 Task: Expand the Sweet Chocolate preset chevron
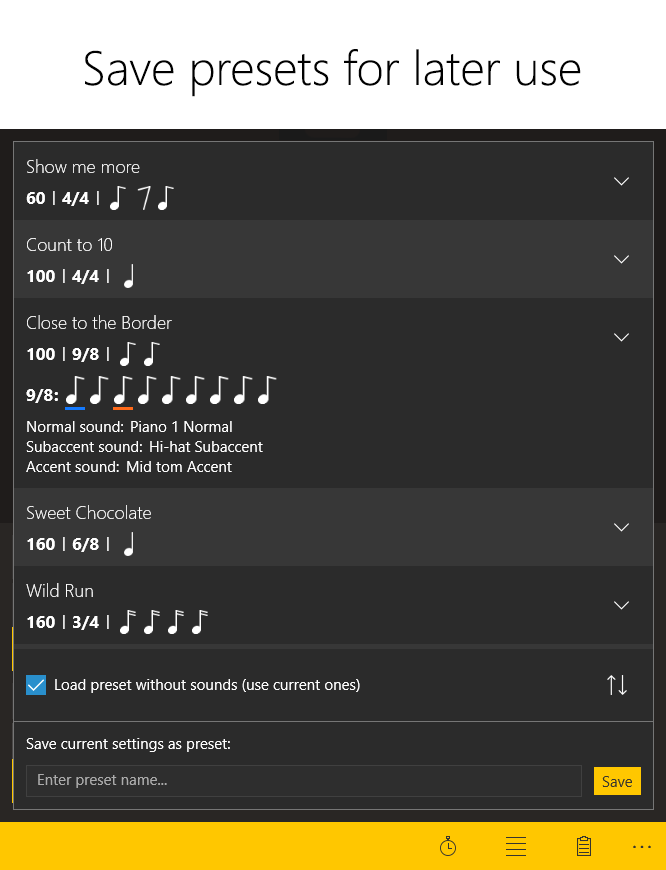click(621, 527)
